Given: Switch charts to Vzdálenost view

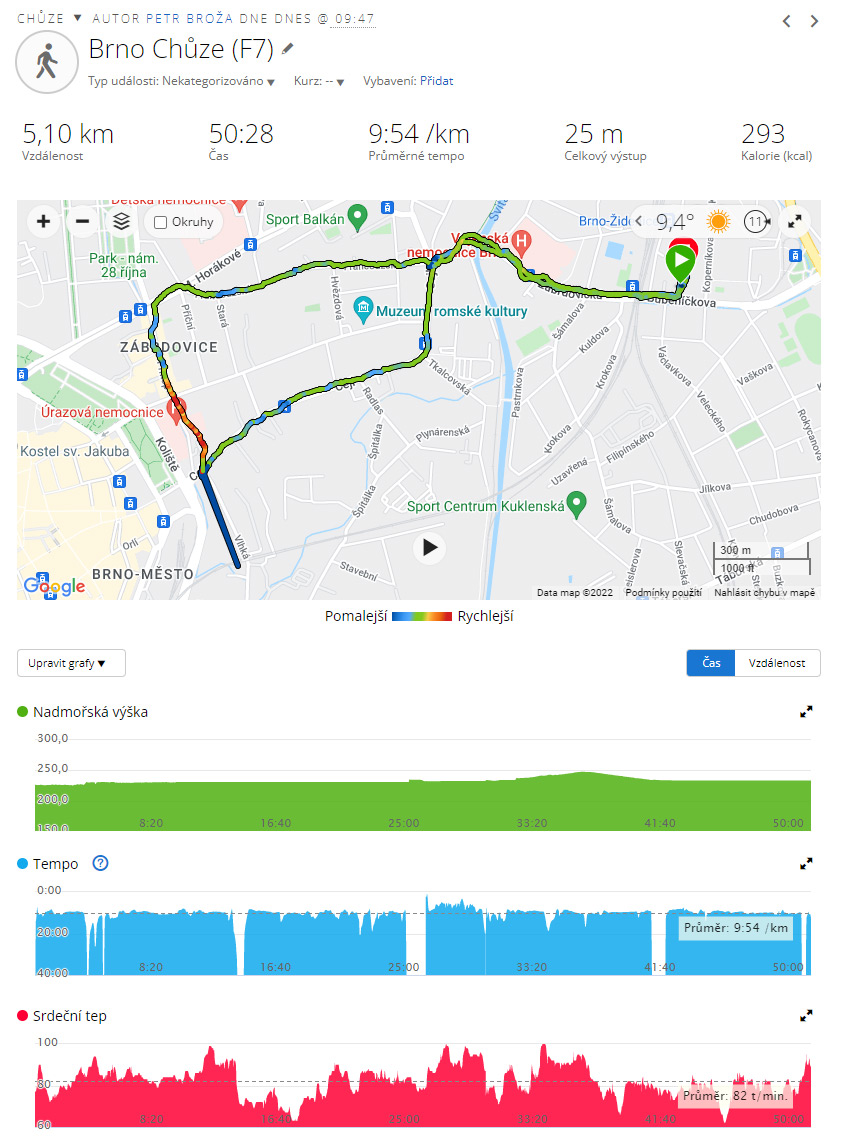Looking at the screenshot, I should [x=777, y=663].
